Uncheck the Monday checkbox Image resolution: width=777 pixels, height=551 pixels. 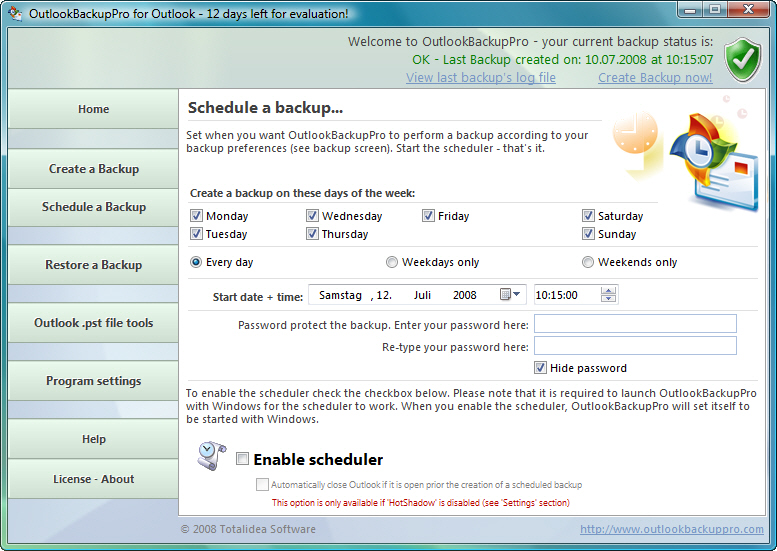[196, 216]
